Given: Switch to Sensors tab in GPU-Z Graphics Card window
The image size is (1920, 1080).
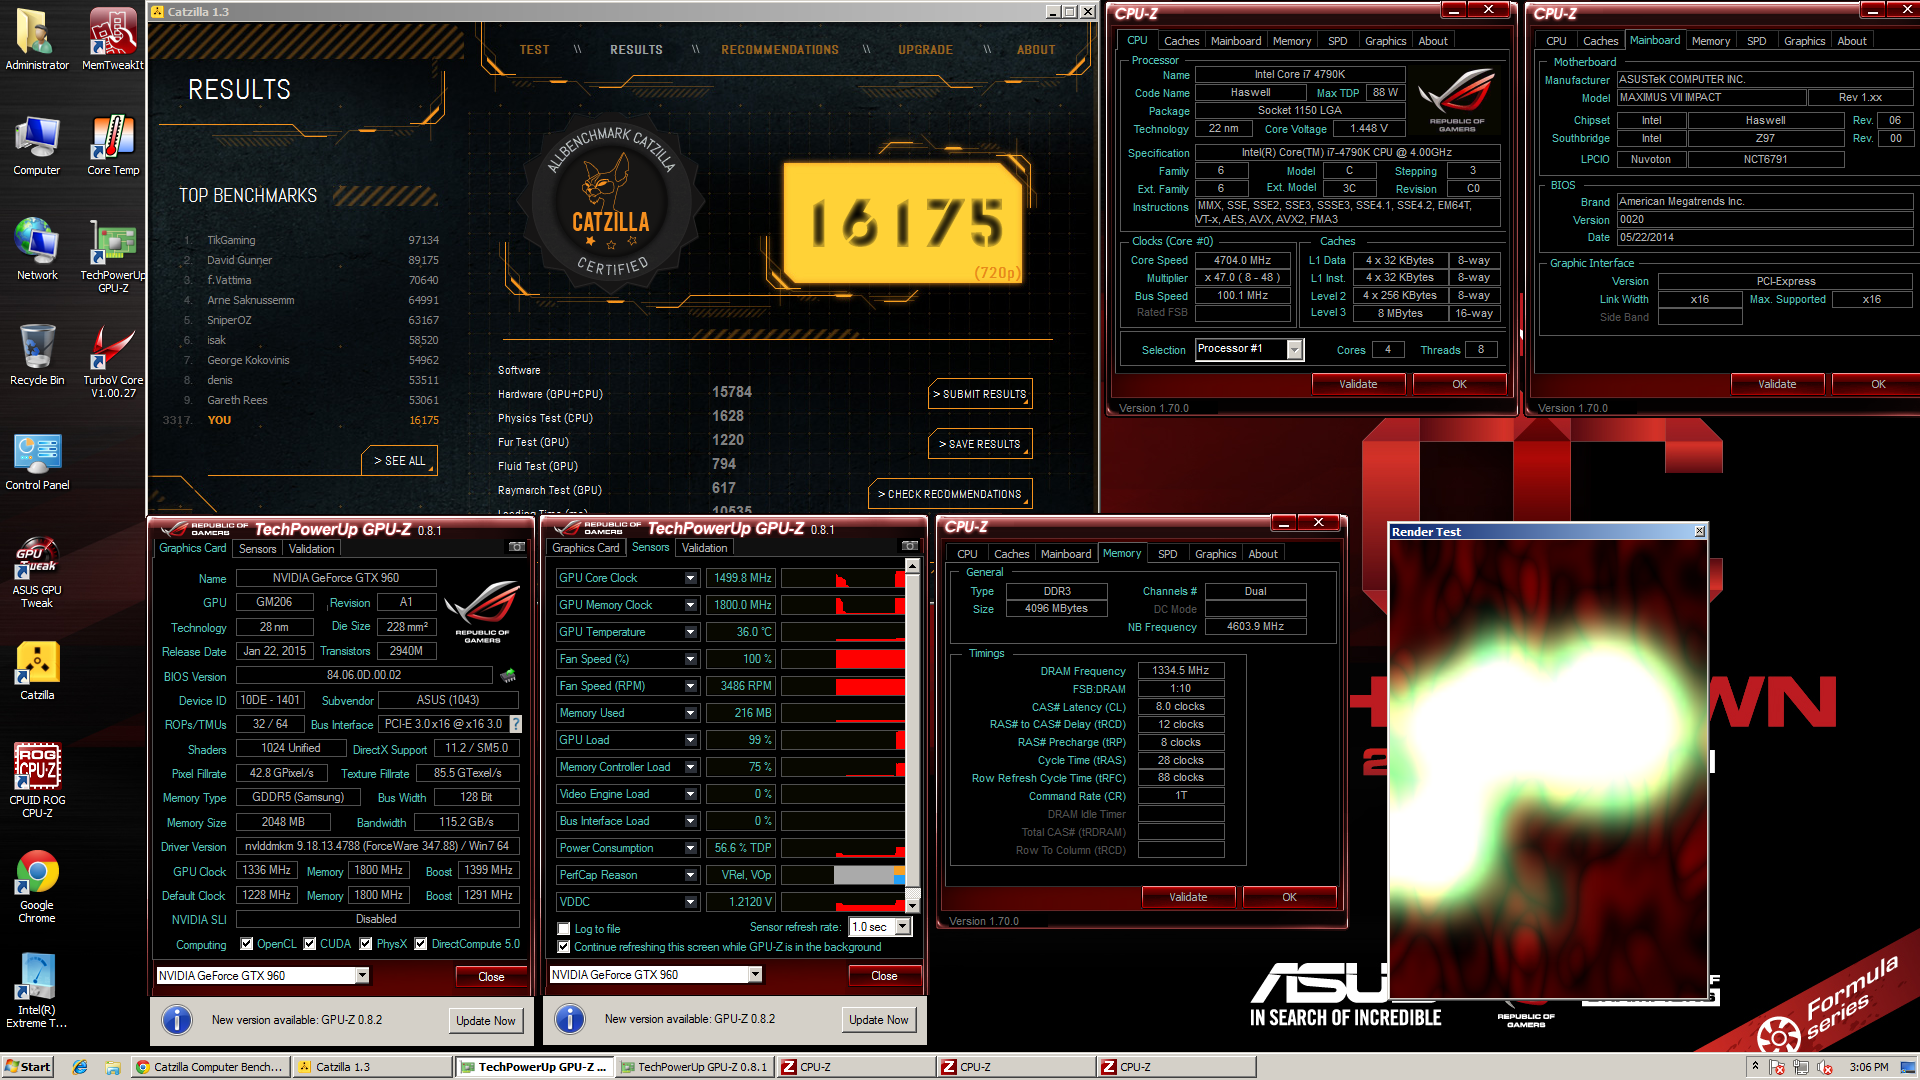Looking at the screenshot, I should 257,549.
